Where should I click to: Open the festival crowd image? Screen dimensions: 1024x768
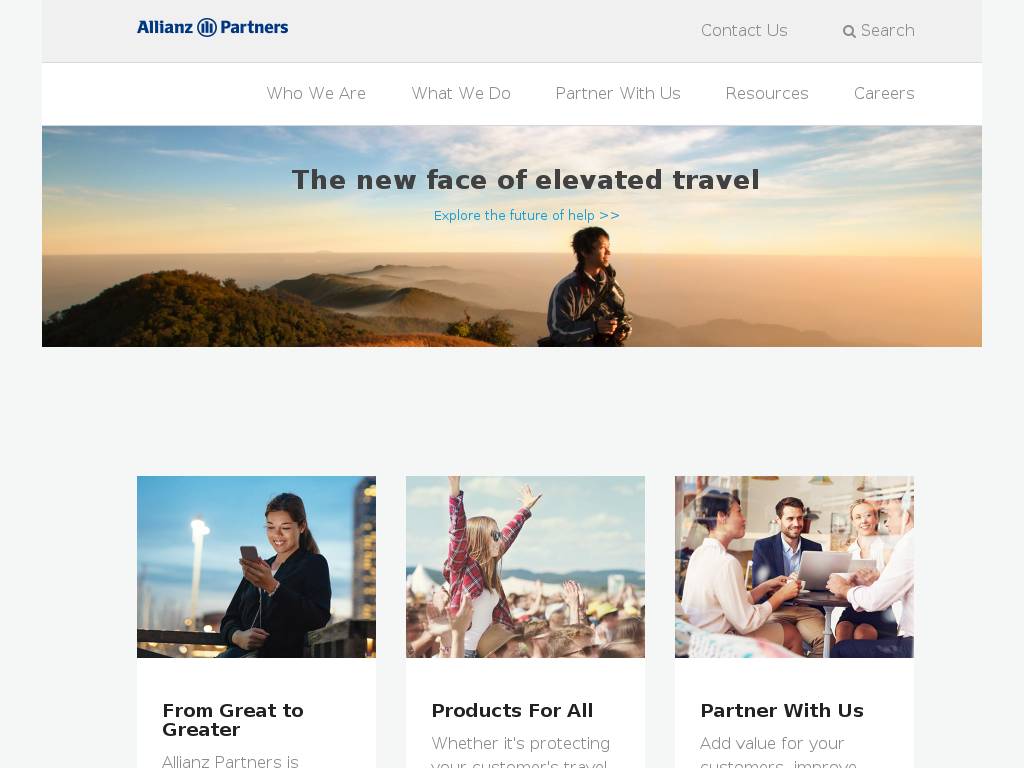[x=525, y=567]
